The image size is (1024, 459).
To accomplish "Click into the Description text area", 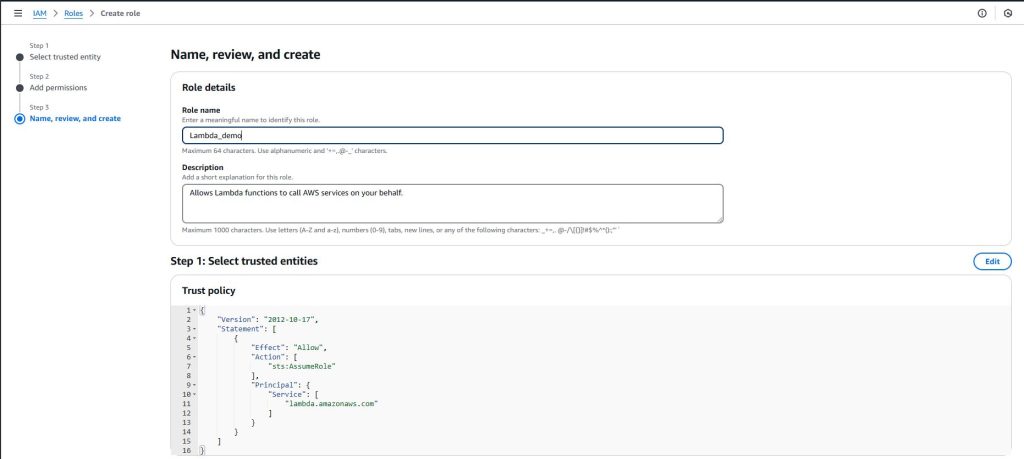I will tap(452, 203).
